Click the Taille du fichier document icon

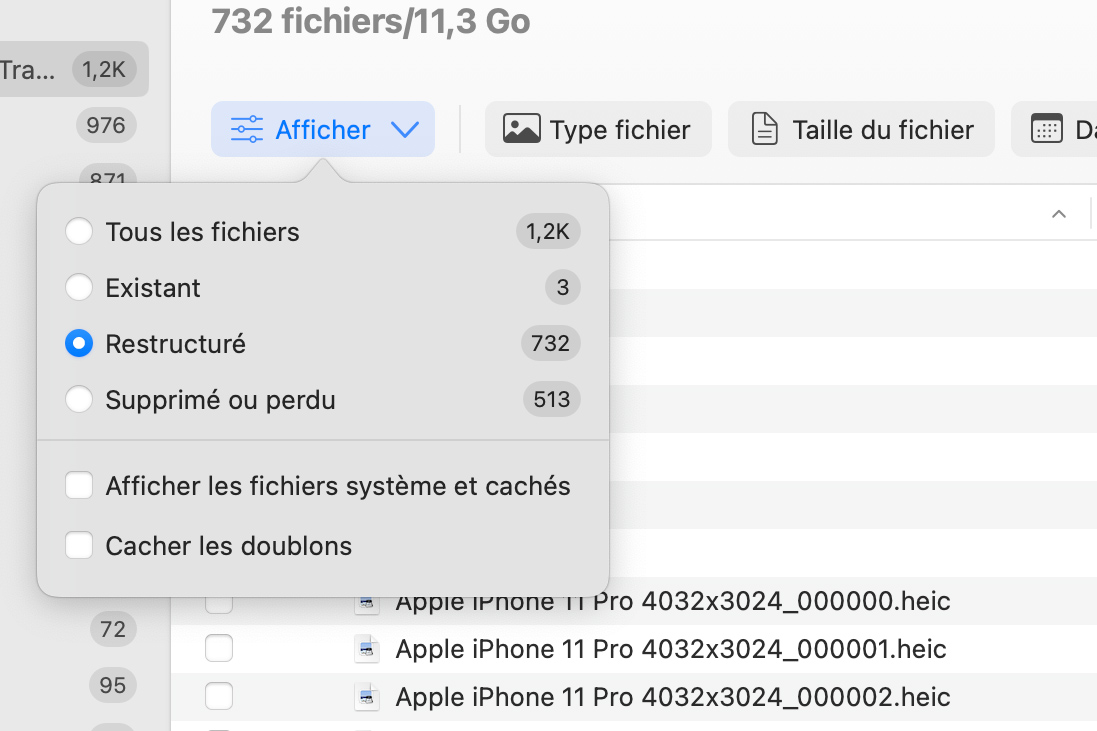click(x=764, y=130)
